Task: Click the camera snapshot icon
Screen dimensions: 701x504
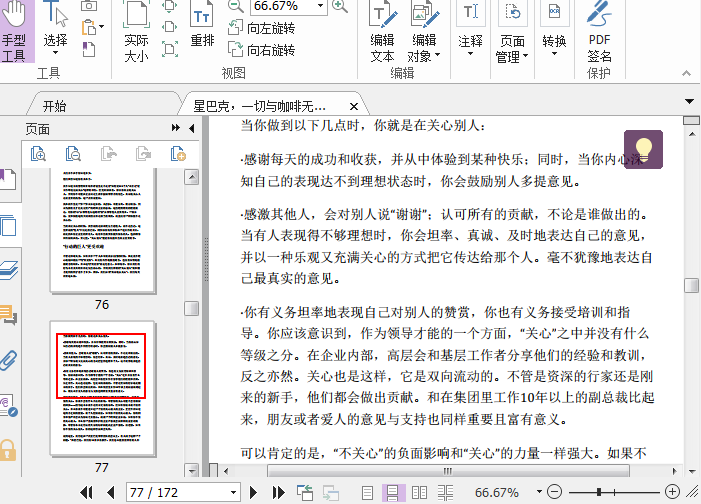Action: tap(89, 5)
